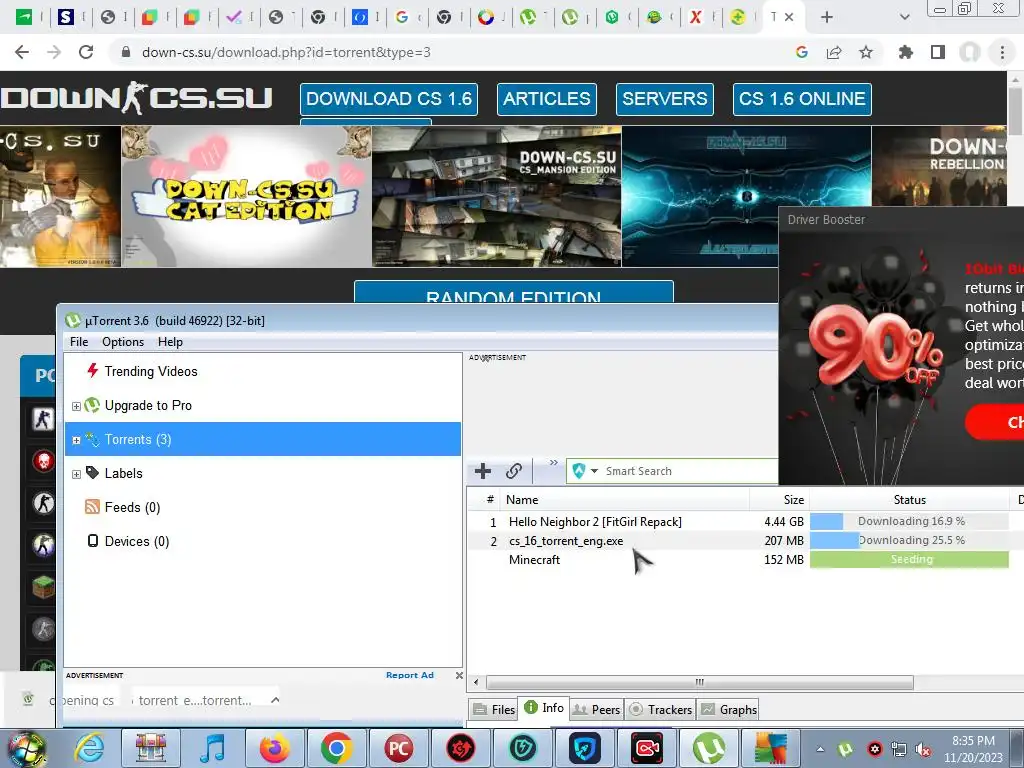Image resolution: width=1024 pixels, height=768 pixels.
Task: Expand the download item options chevron
Action: [x=276, y=700]
